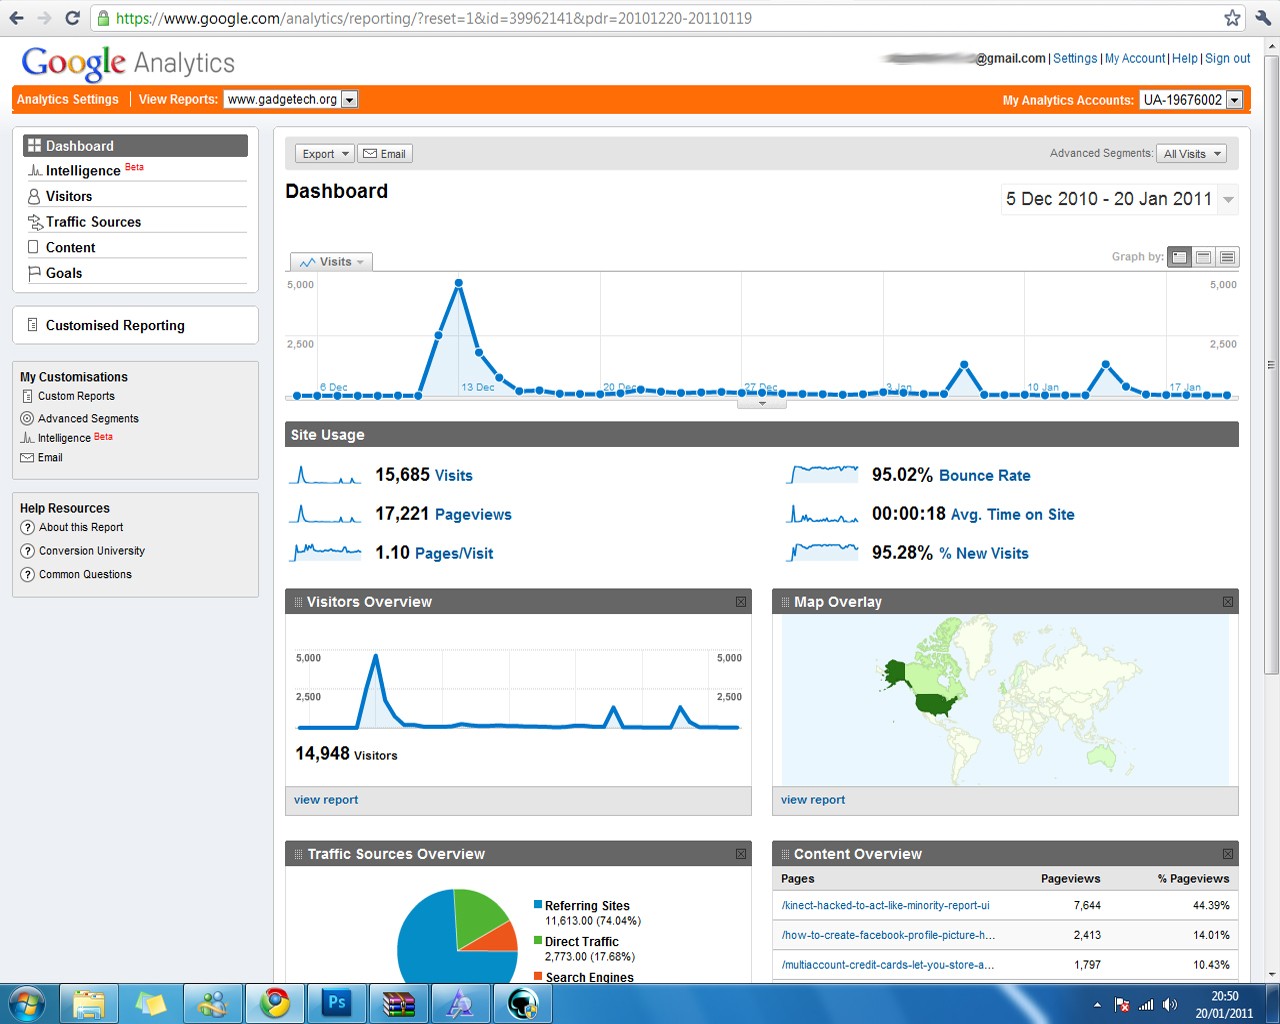Open Windows Explorer from the taskbar
1280x1024 pixels.
(x=89, y=1003)
